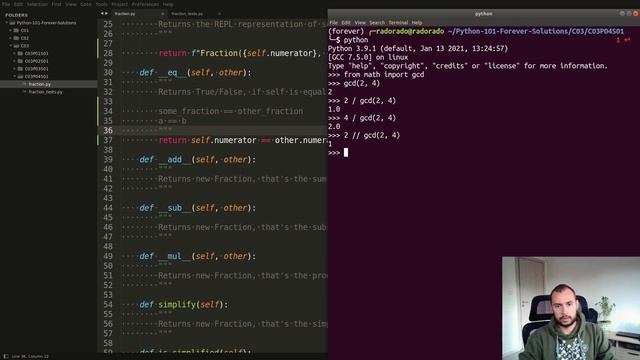Screen dimensions: 640x360
Task: Expand the C02 folder arrow
Action: pos(11,38)
